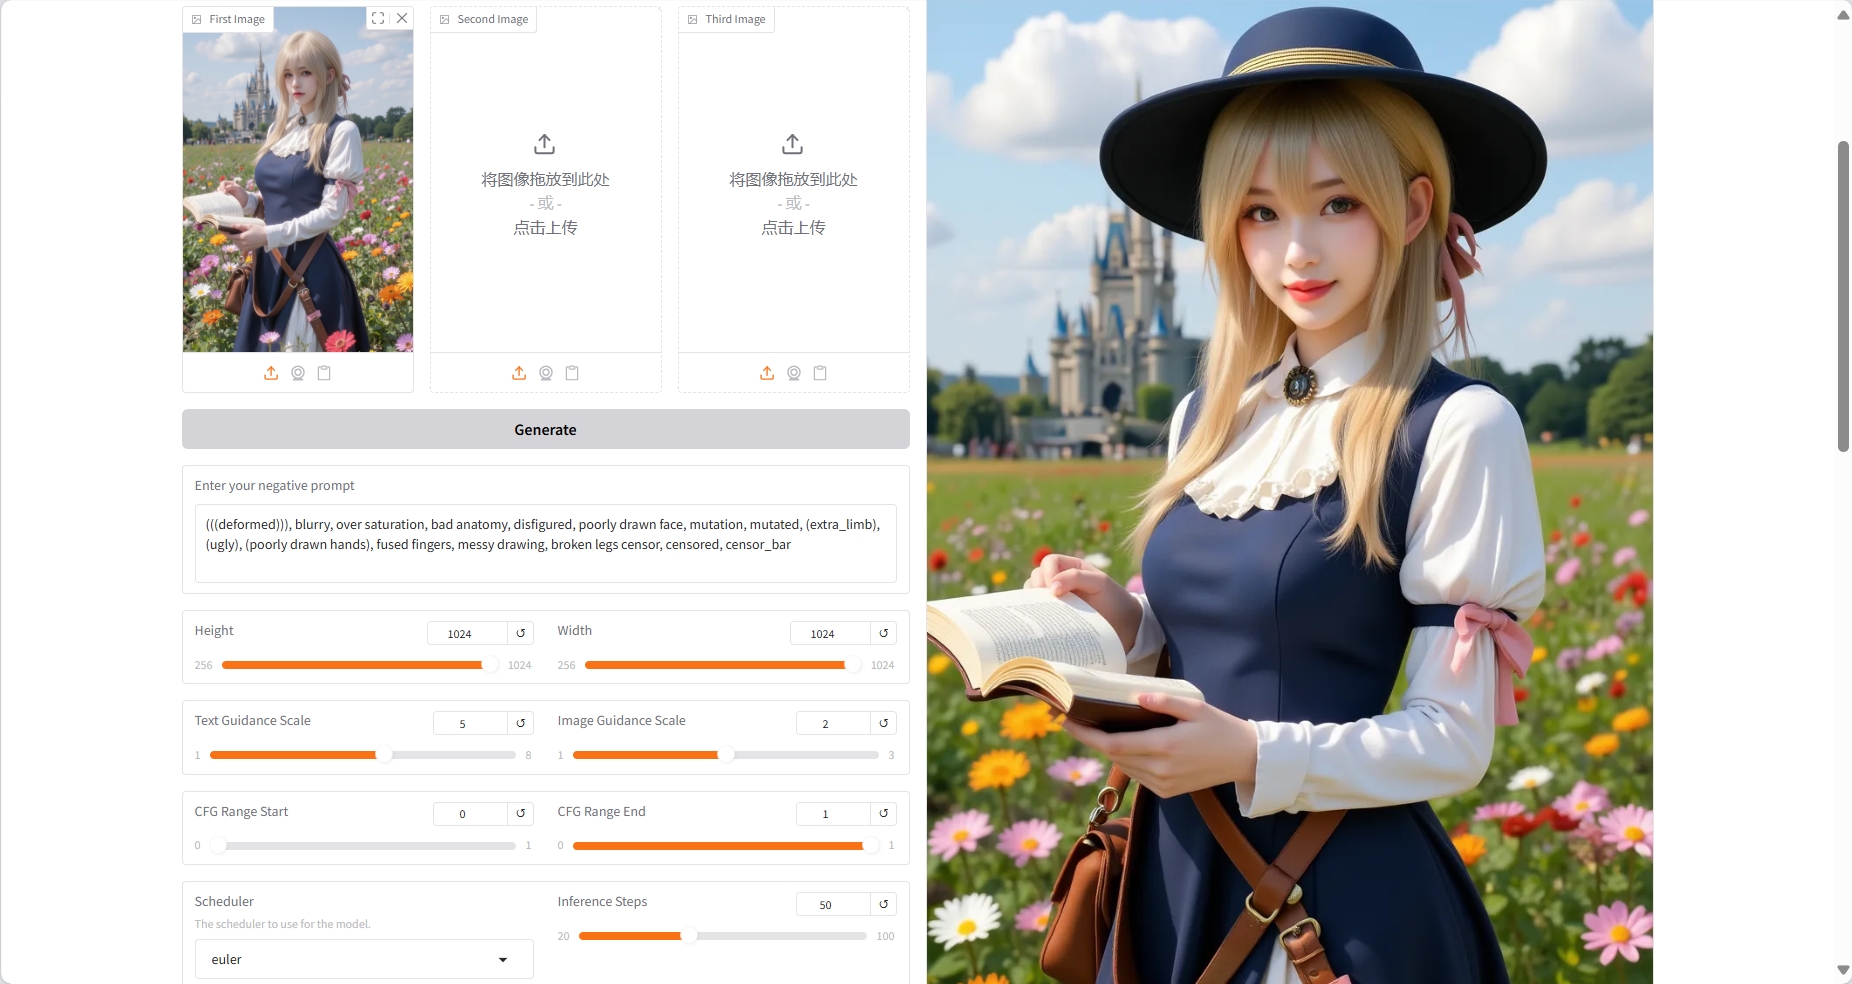Click the upload icon under Second Image

point(519,373)
